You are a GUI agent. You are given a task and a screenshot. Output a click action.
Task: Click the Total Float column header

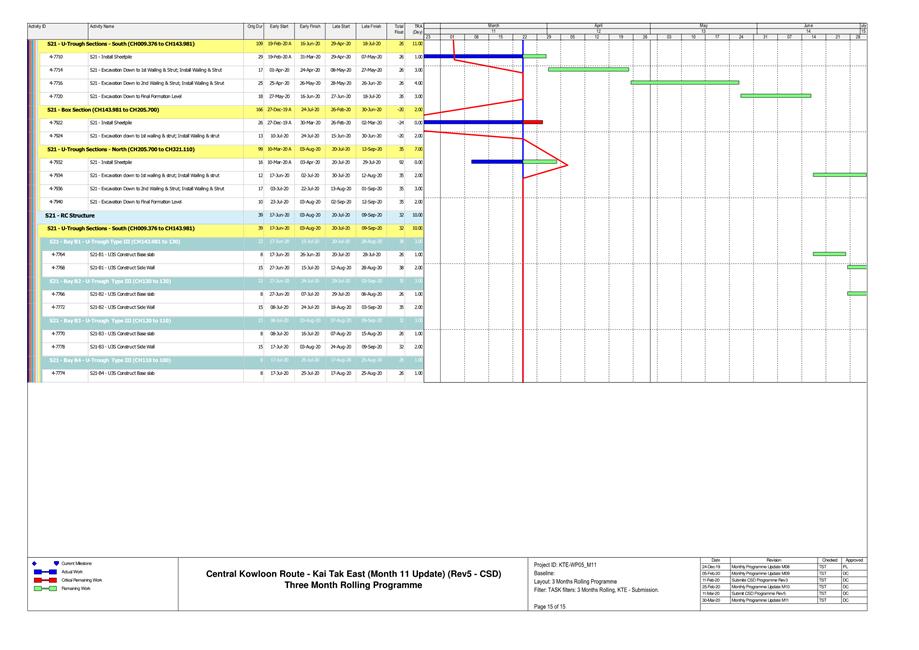coord(400,30)
